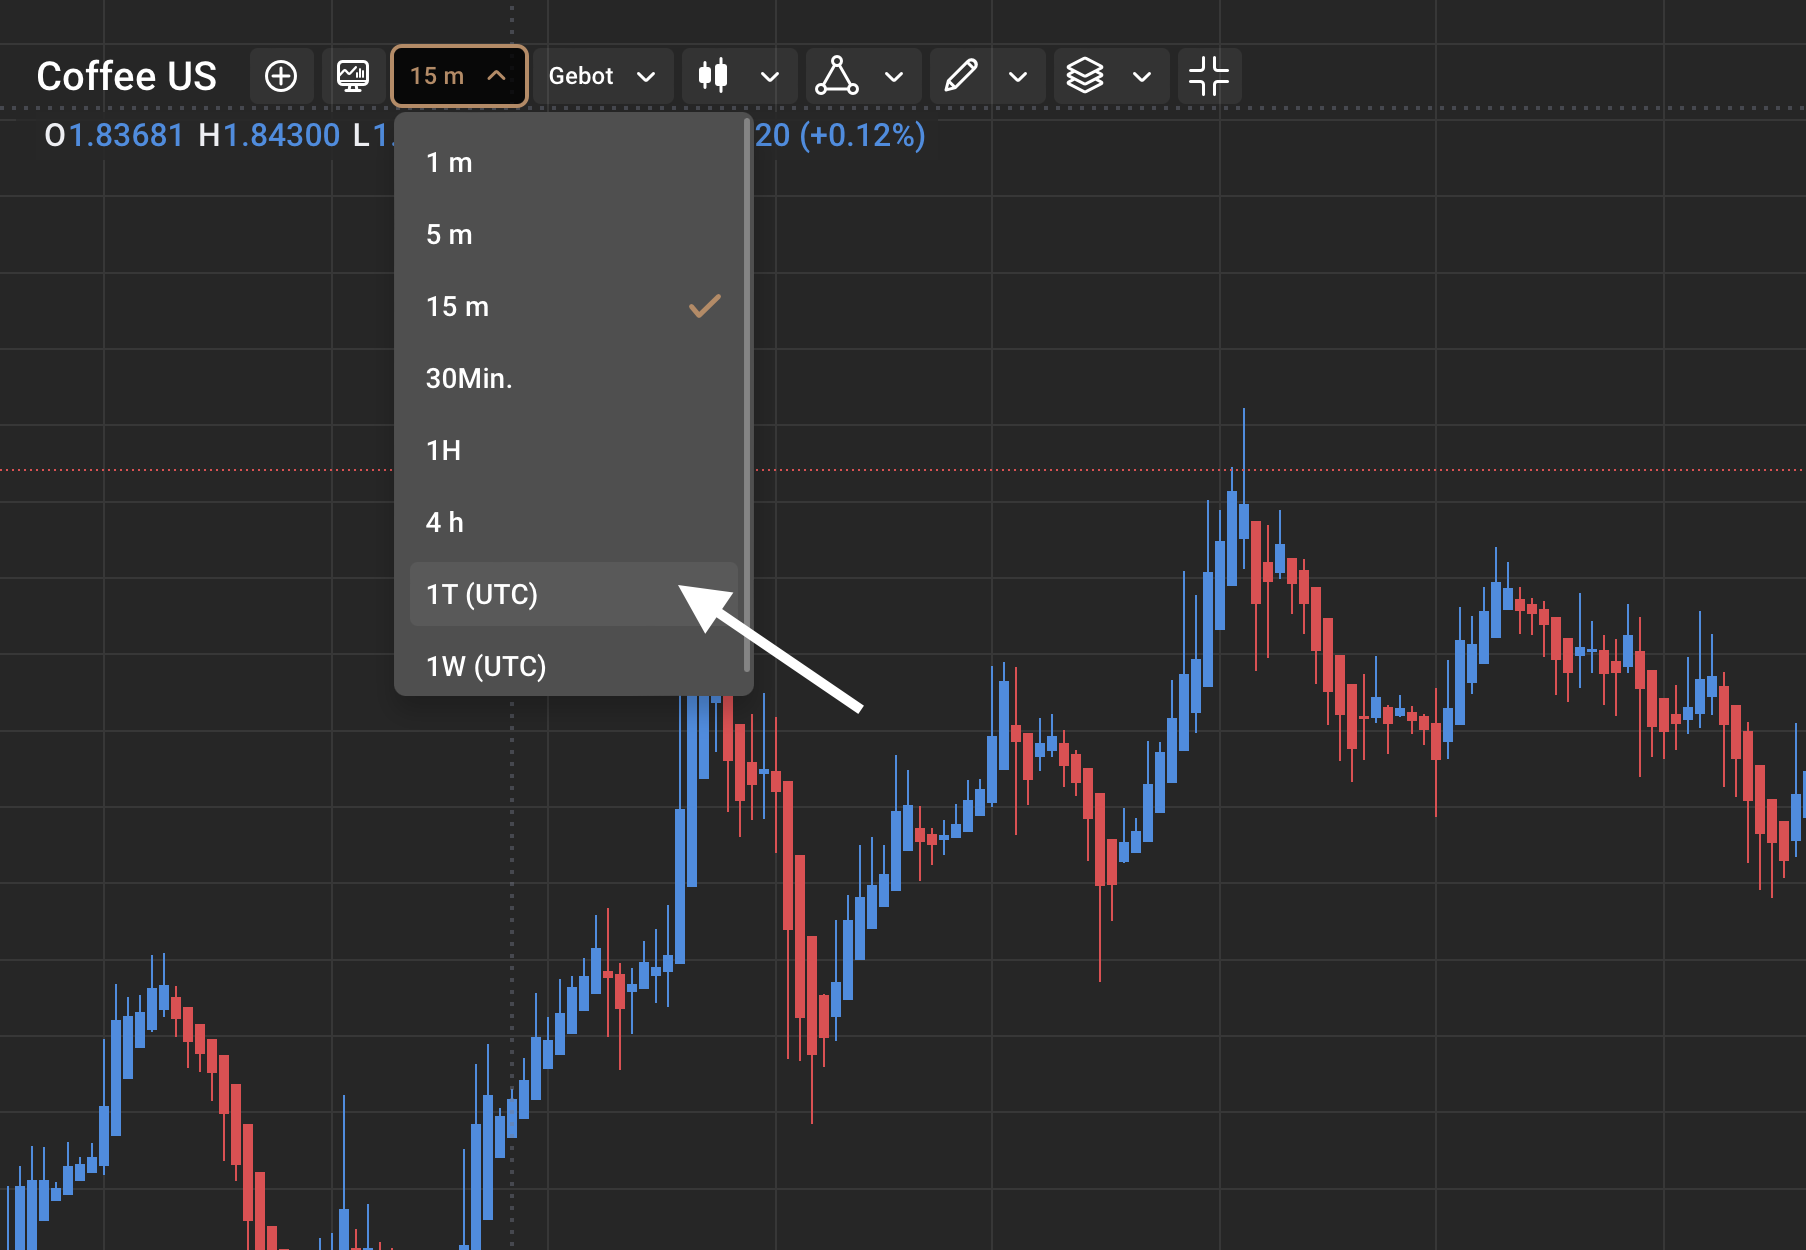This screenshot has width=1806, height=1250.
Task: Open the Gebot price type dropdown
Action: tap(602, 76)
